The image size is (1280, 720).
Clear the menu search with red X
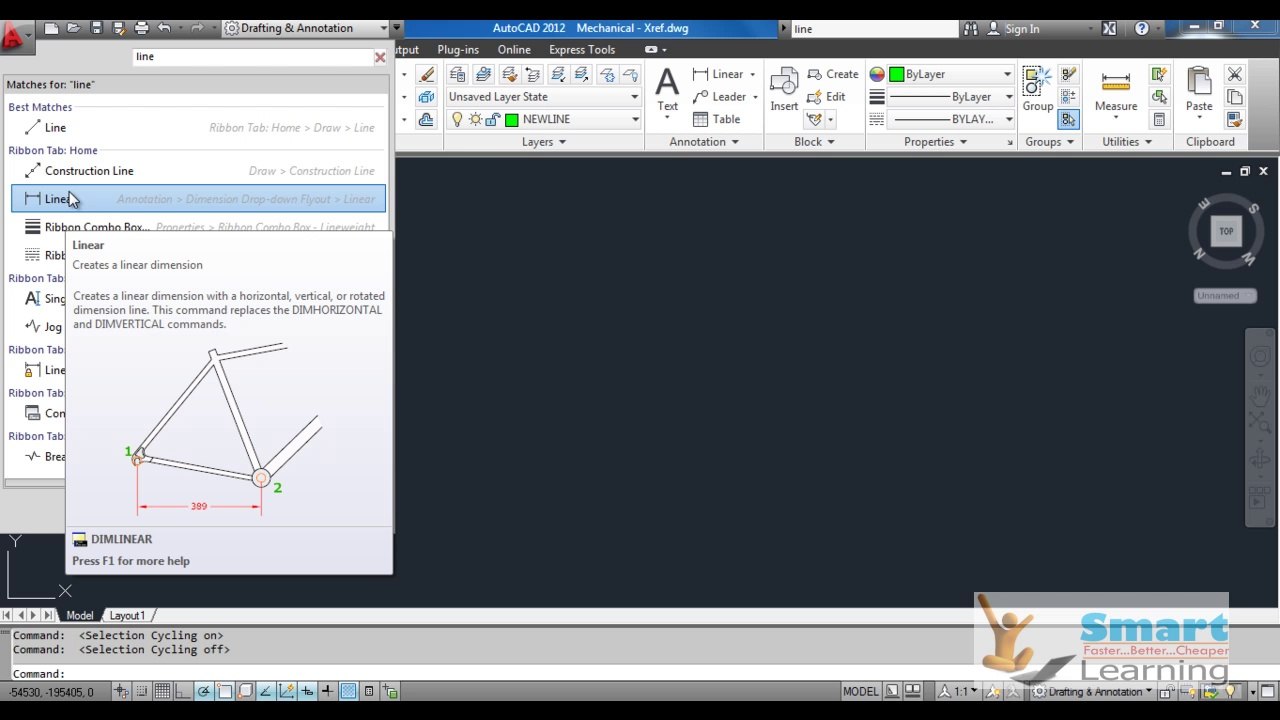pos(380,57)
